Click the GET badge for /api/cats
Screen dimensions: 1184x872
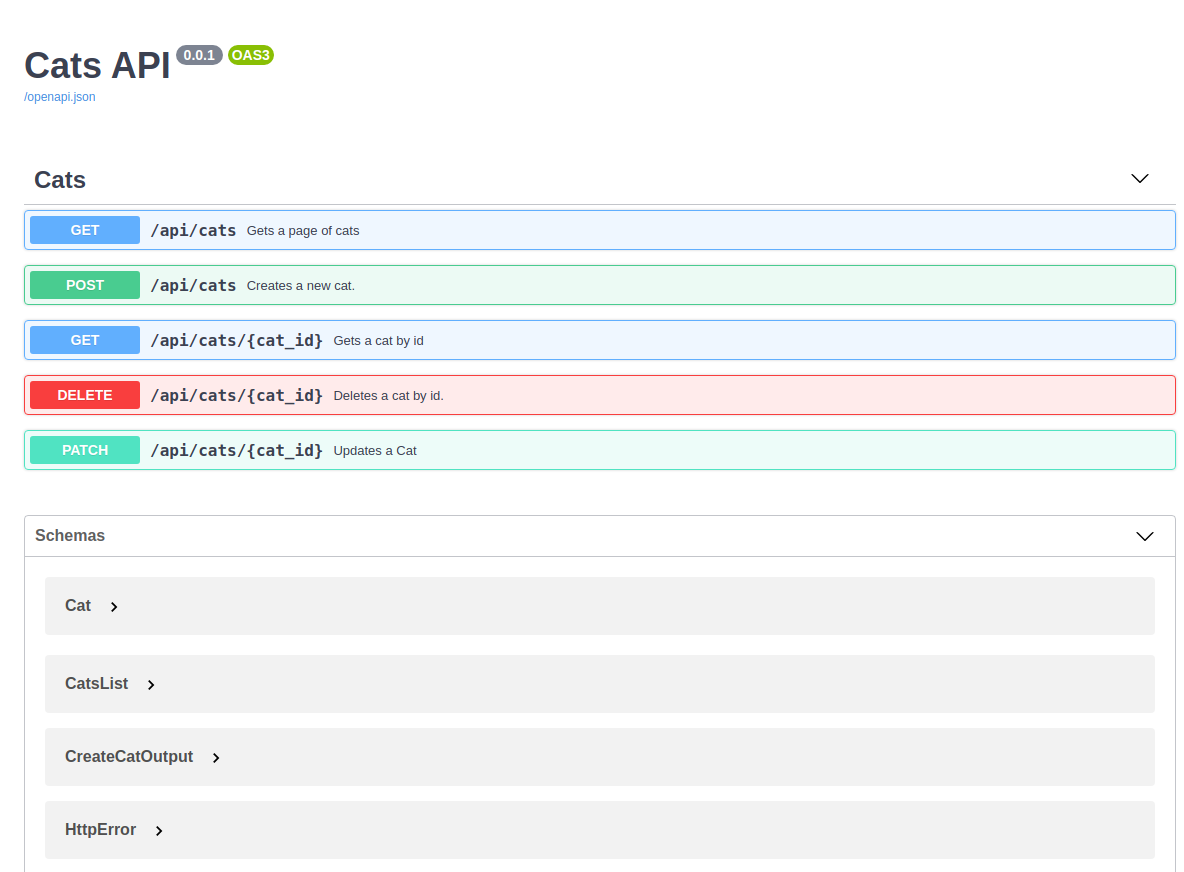84,230
